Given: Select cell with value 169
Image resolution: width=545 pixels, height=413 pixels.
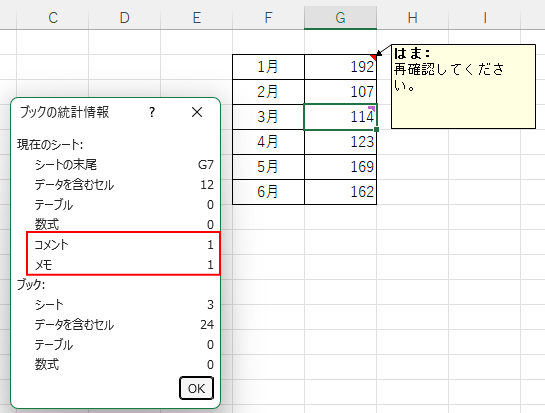Looking at the screenshot, I should pyautogui.click(x=341, y=167).
